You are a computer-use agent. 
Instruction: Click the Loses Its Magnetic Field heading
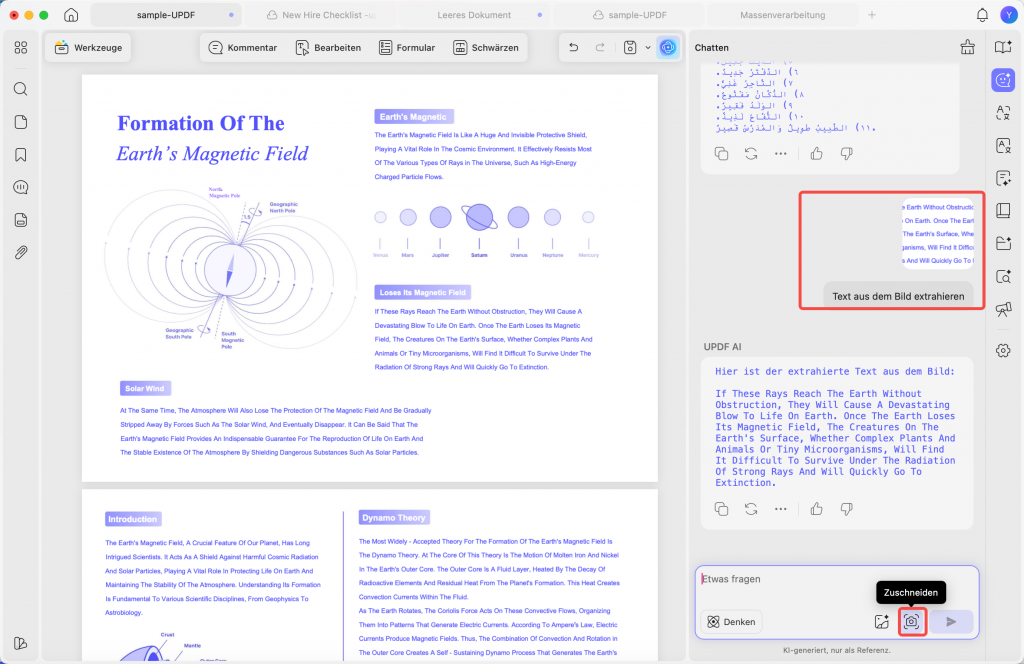pos(423,292)
